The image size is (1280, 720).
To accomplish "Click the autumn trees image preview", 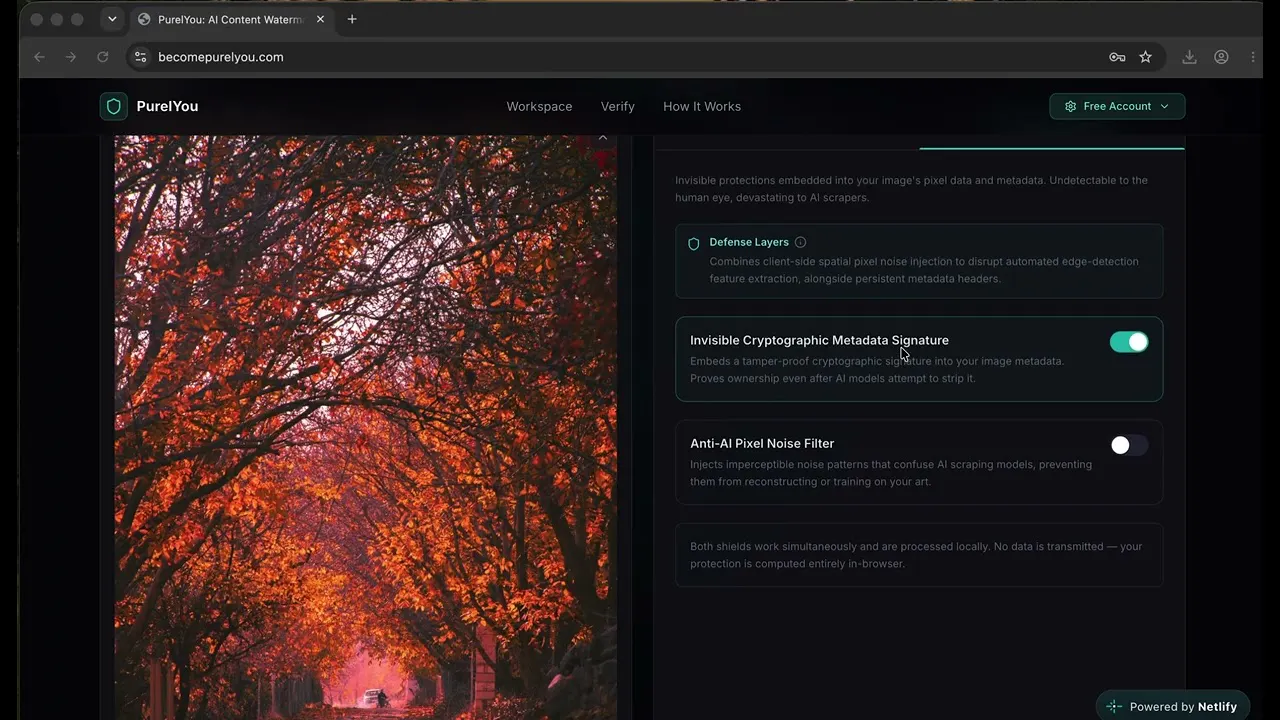I will tap(365, 428).
